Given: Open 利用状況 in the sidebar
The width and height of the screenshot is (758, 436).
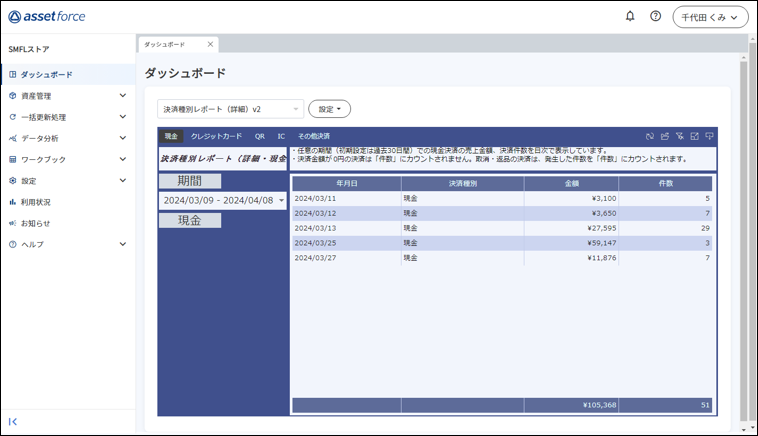Looking at the screenshot, I should coord(68,202).
